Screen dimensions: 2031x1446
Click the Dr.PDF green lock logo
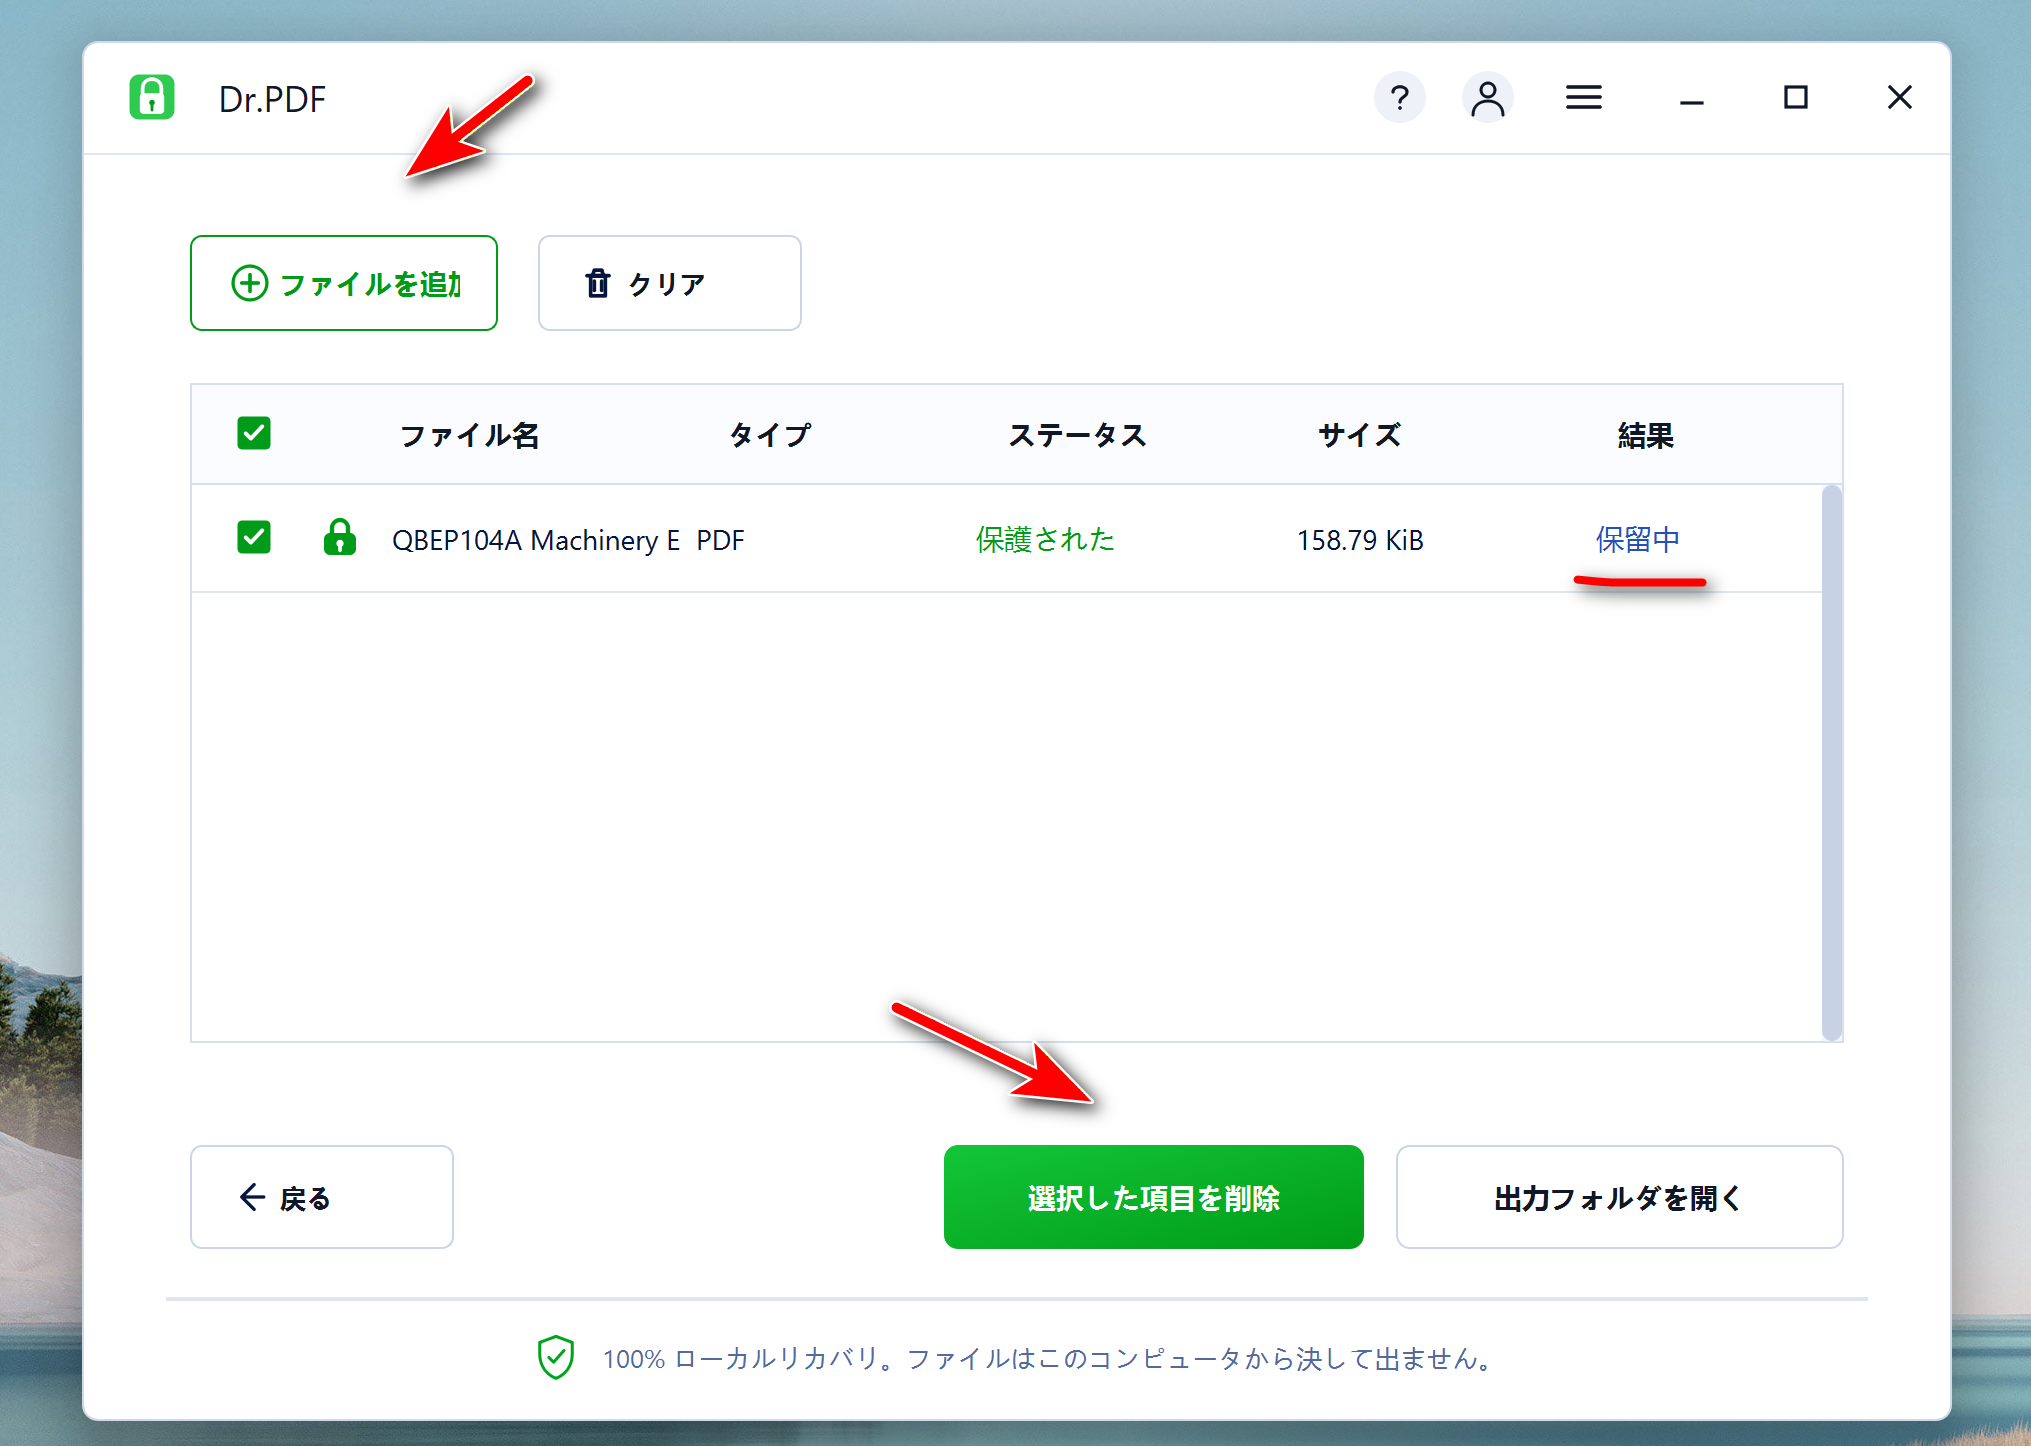(x=152, y=97)
